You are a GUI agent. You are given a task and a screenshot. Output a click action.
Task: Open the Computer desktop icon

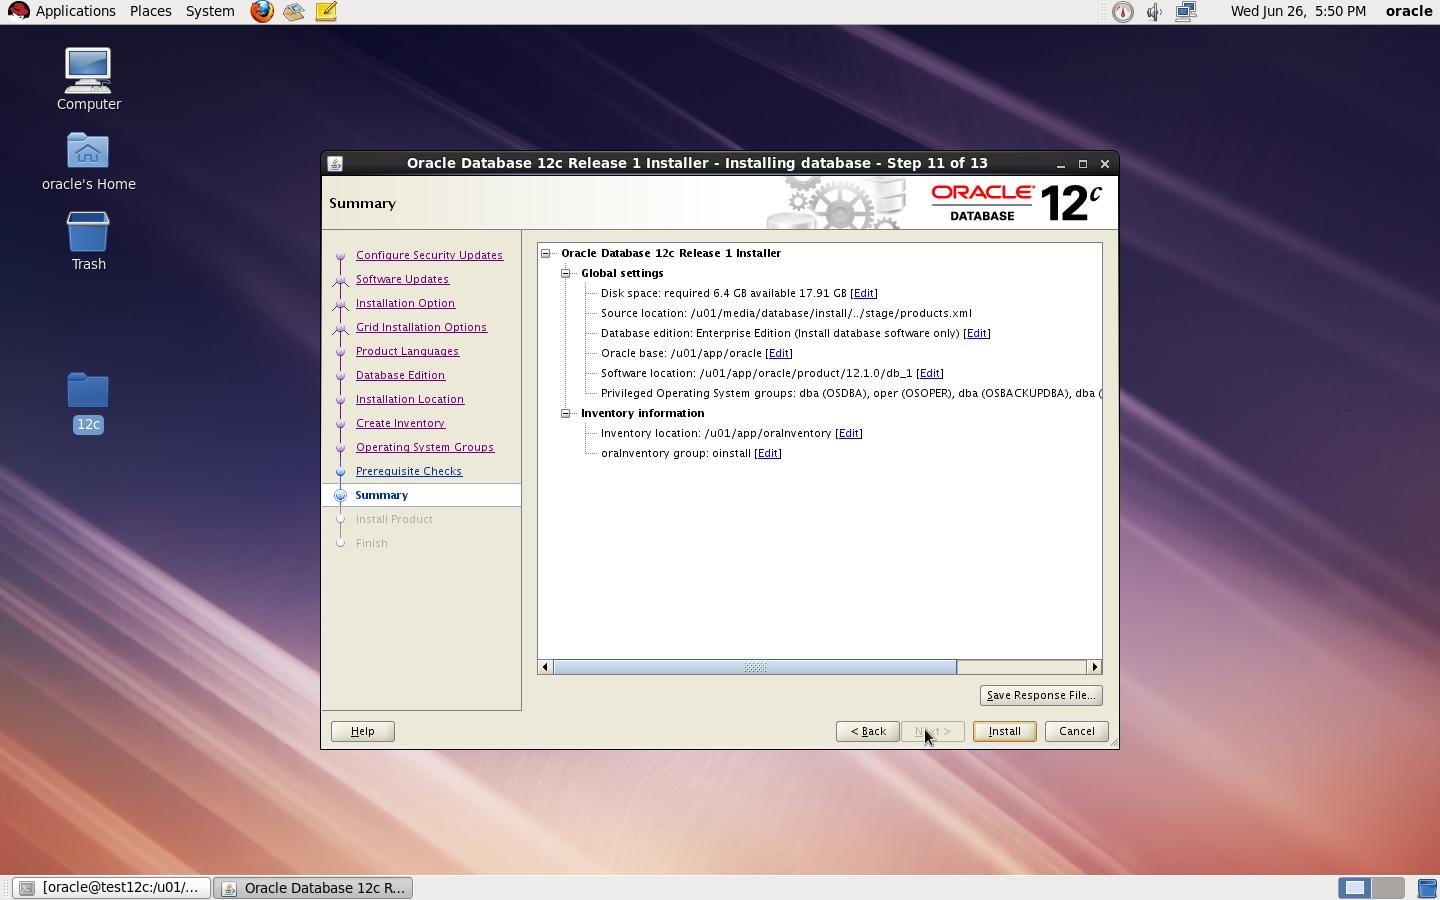(88, 80)
